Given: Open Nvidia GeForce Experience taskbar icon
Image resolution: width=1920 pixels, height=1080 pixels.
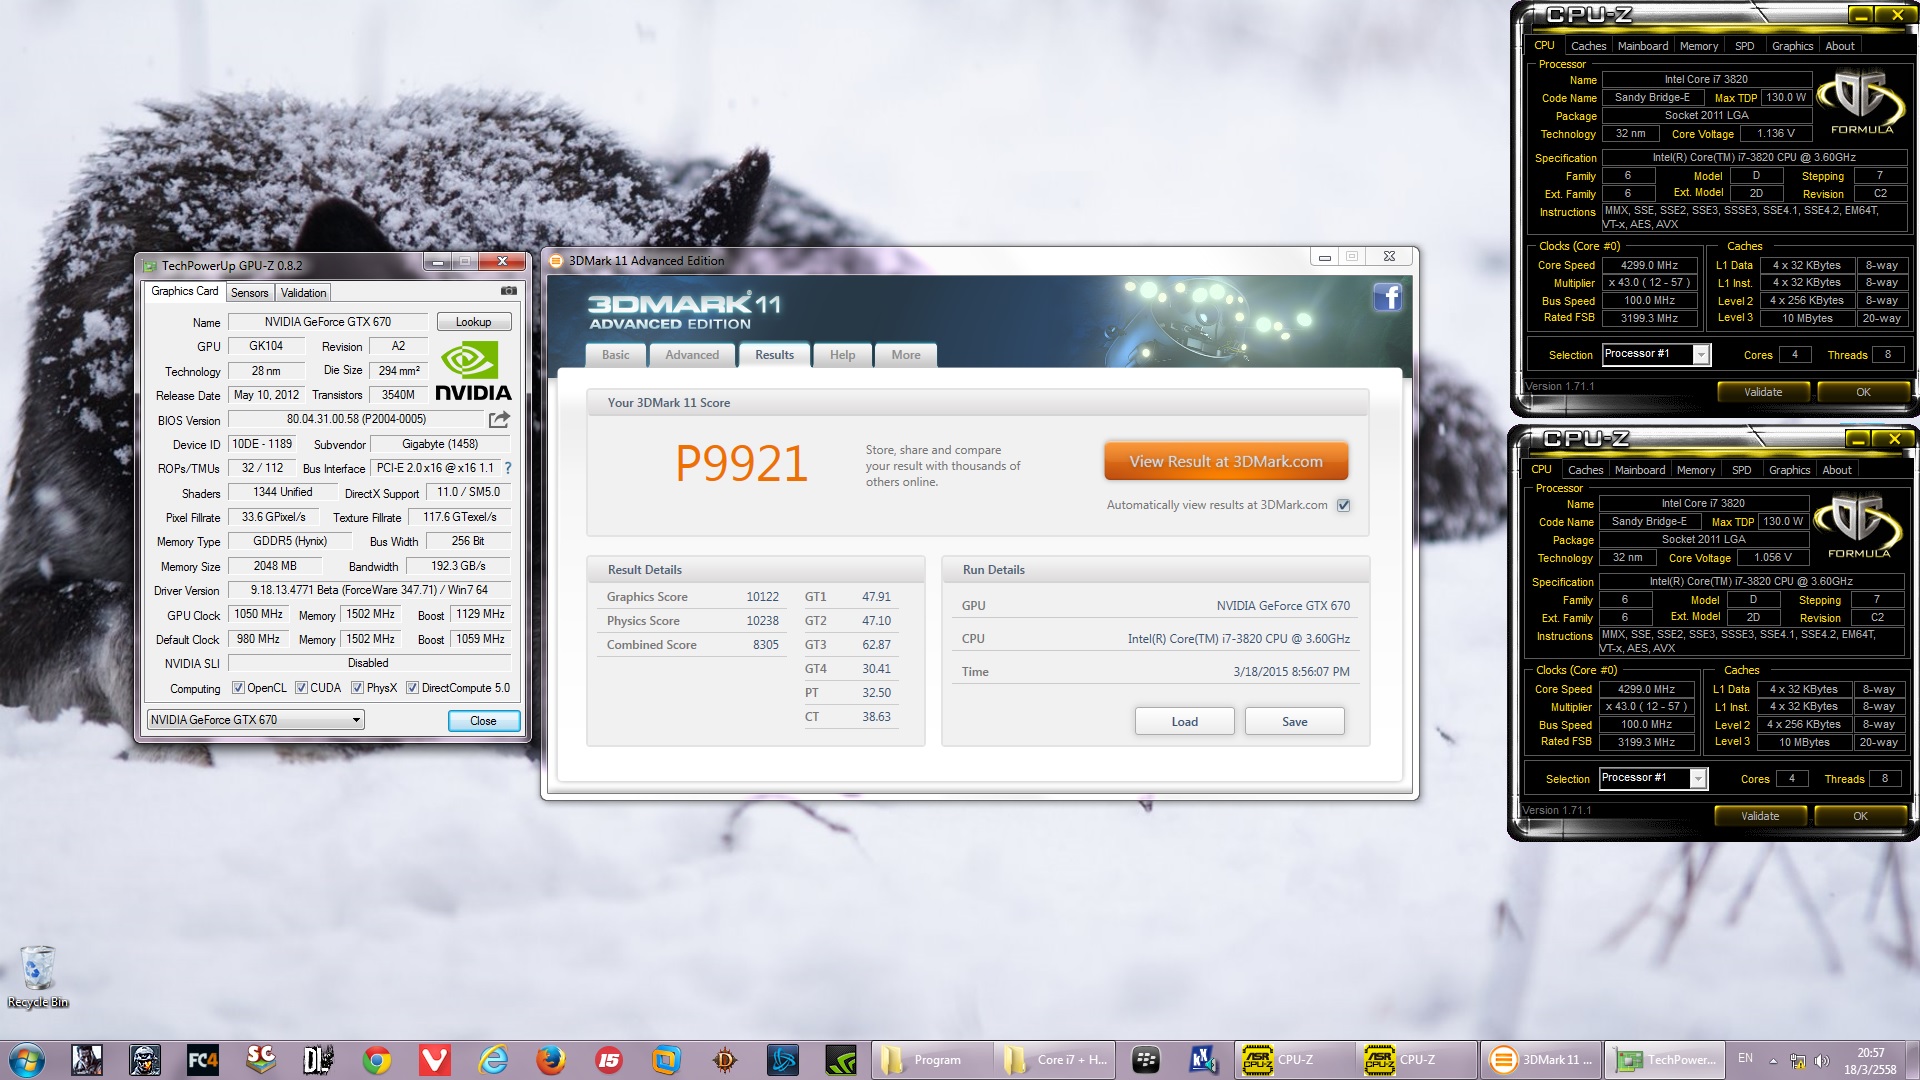Looking at the screenshot, I should tap(840, 1059).
